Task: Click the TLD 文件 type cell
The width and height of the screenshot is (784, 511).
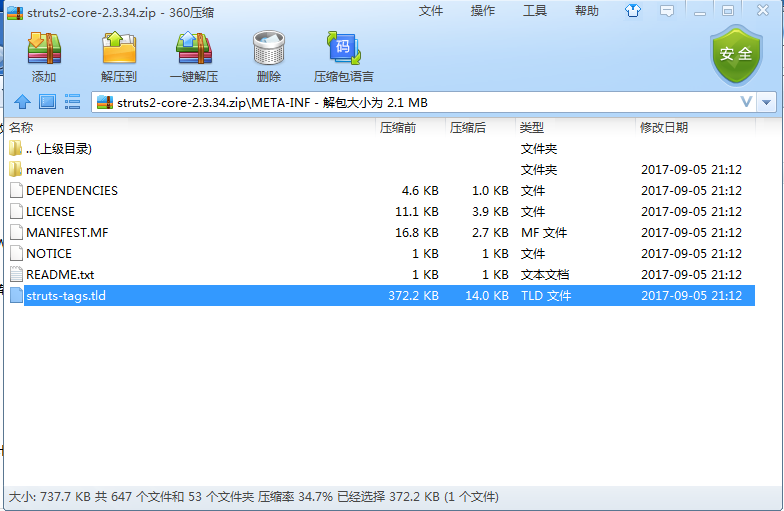Action: pos(546,296)
